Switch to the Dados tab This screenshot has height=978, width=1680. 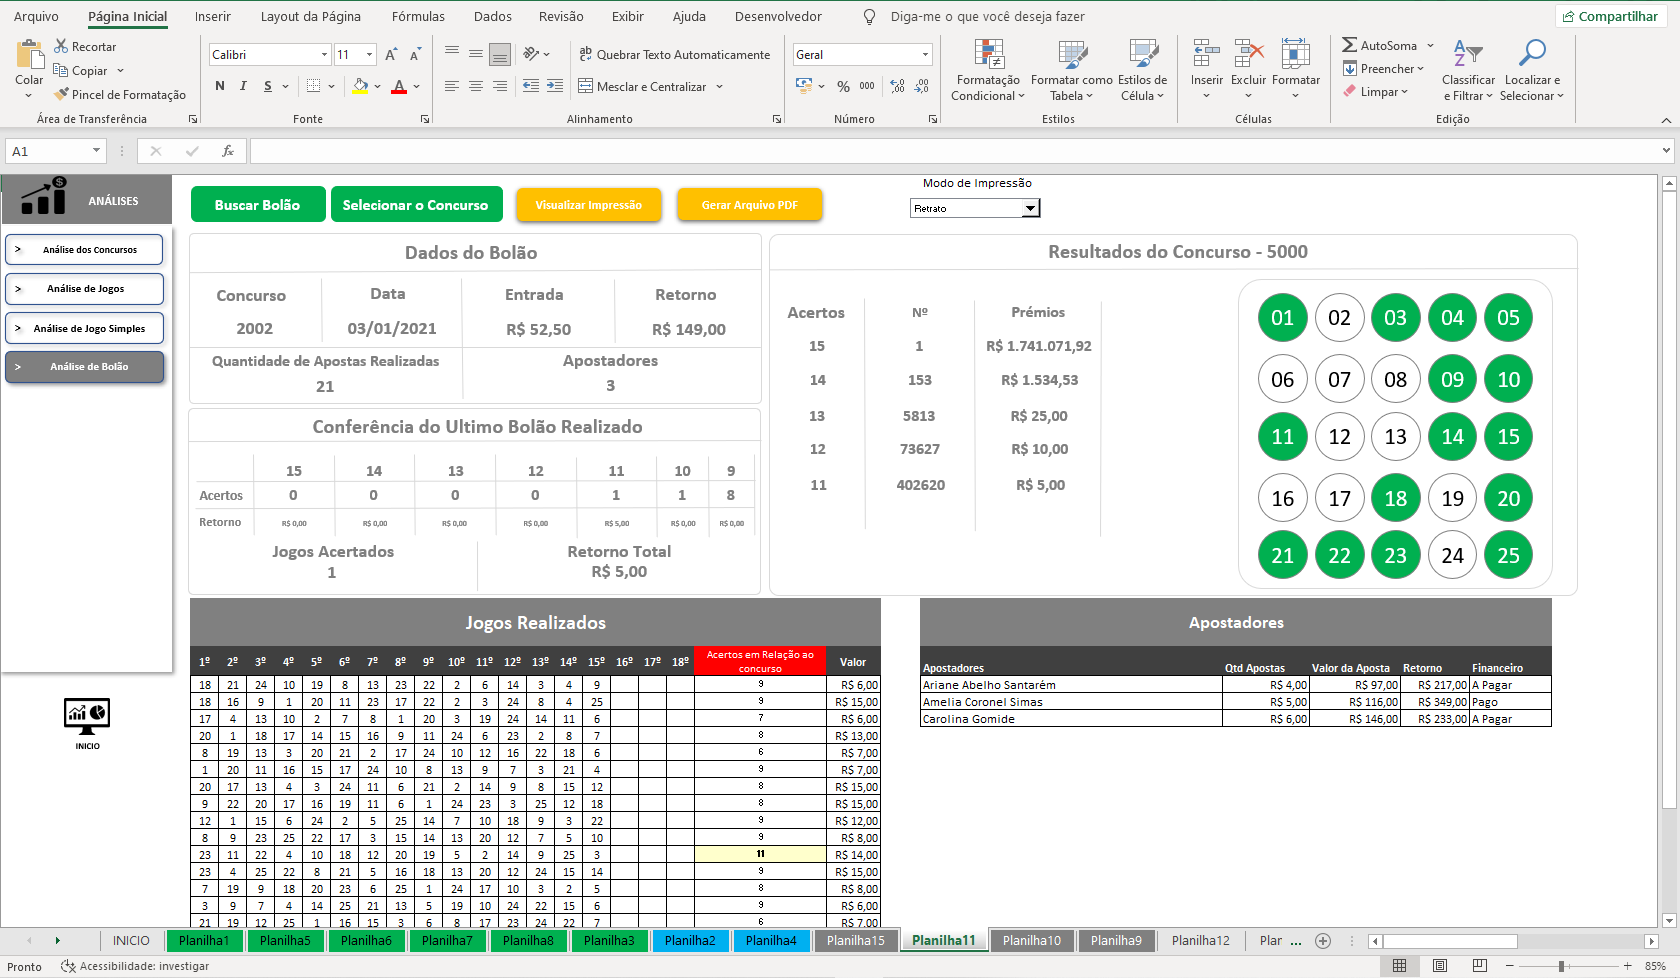[493, 16]
